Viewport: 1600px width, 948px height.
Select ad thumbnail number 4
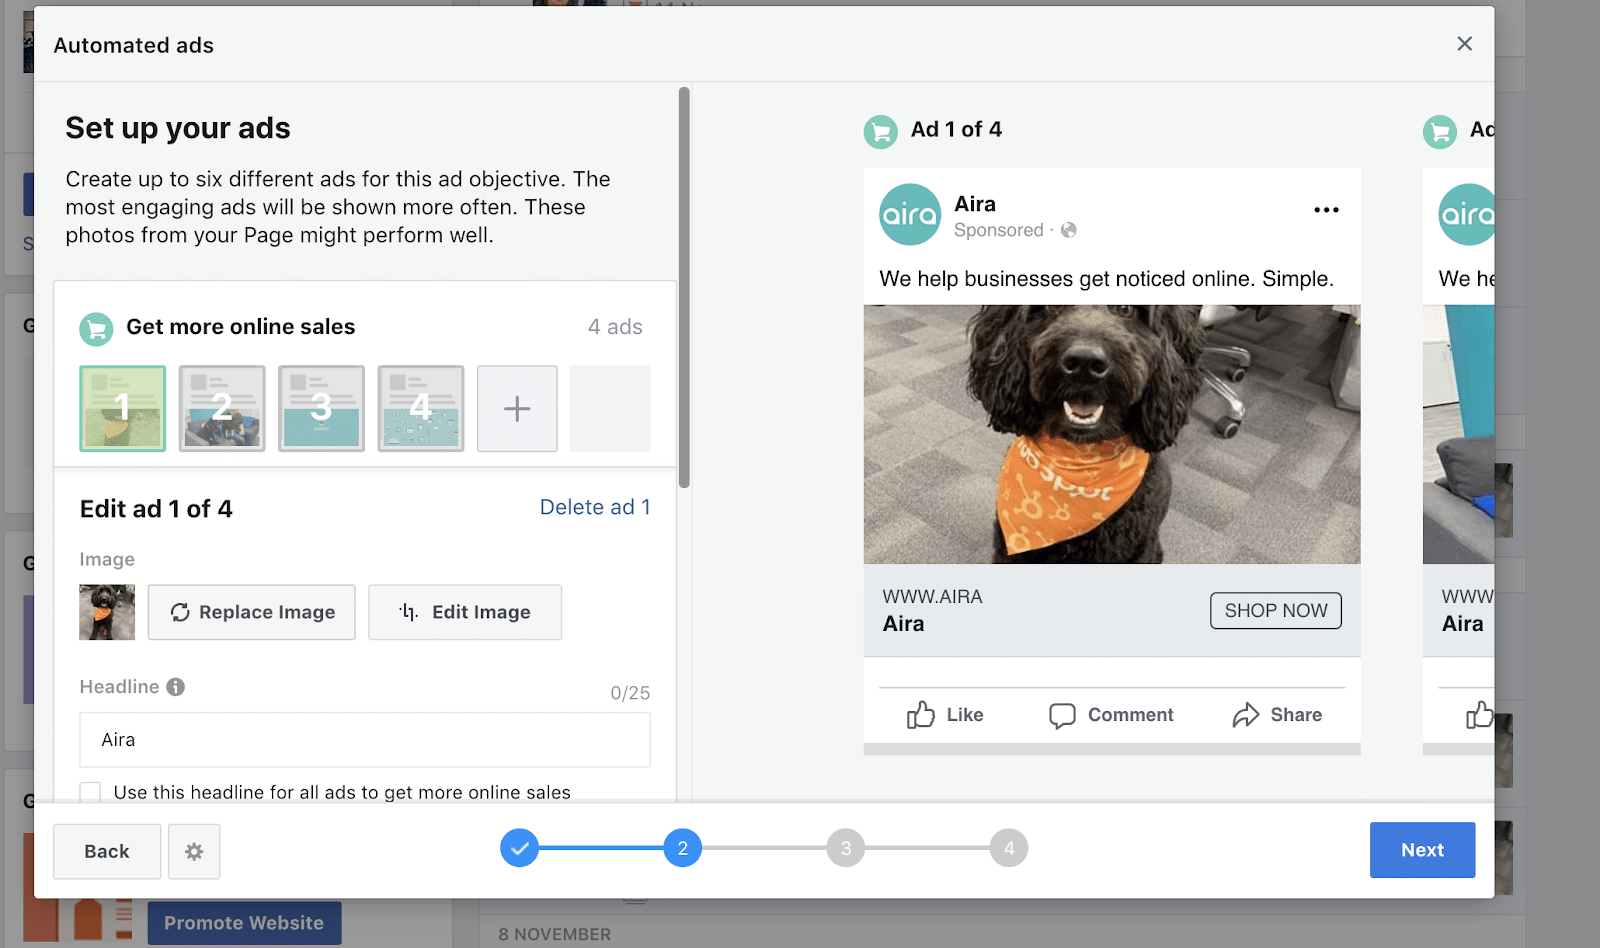click(421, 409)
